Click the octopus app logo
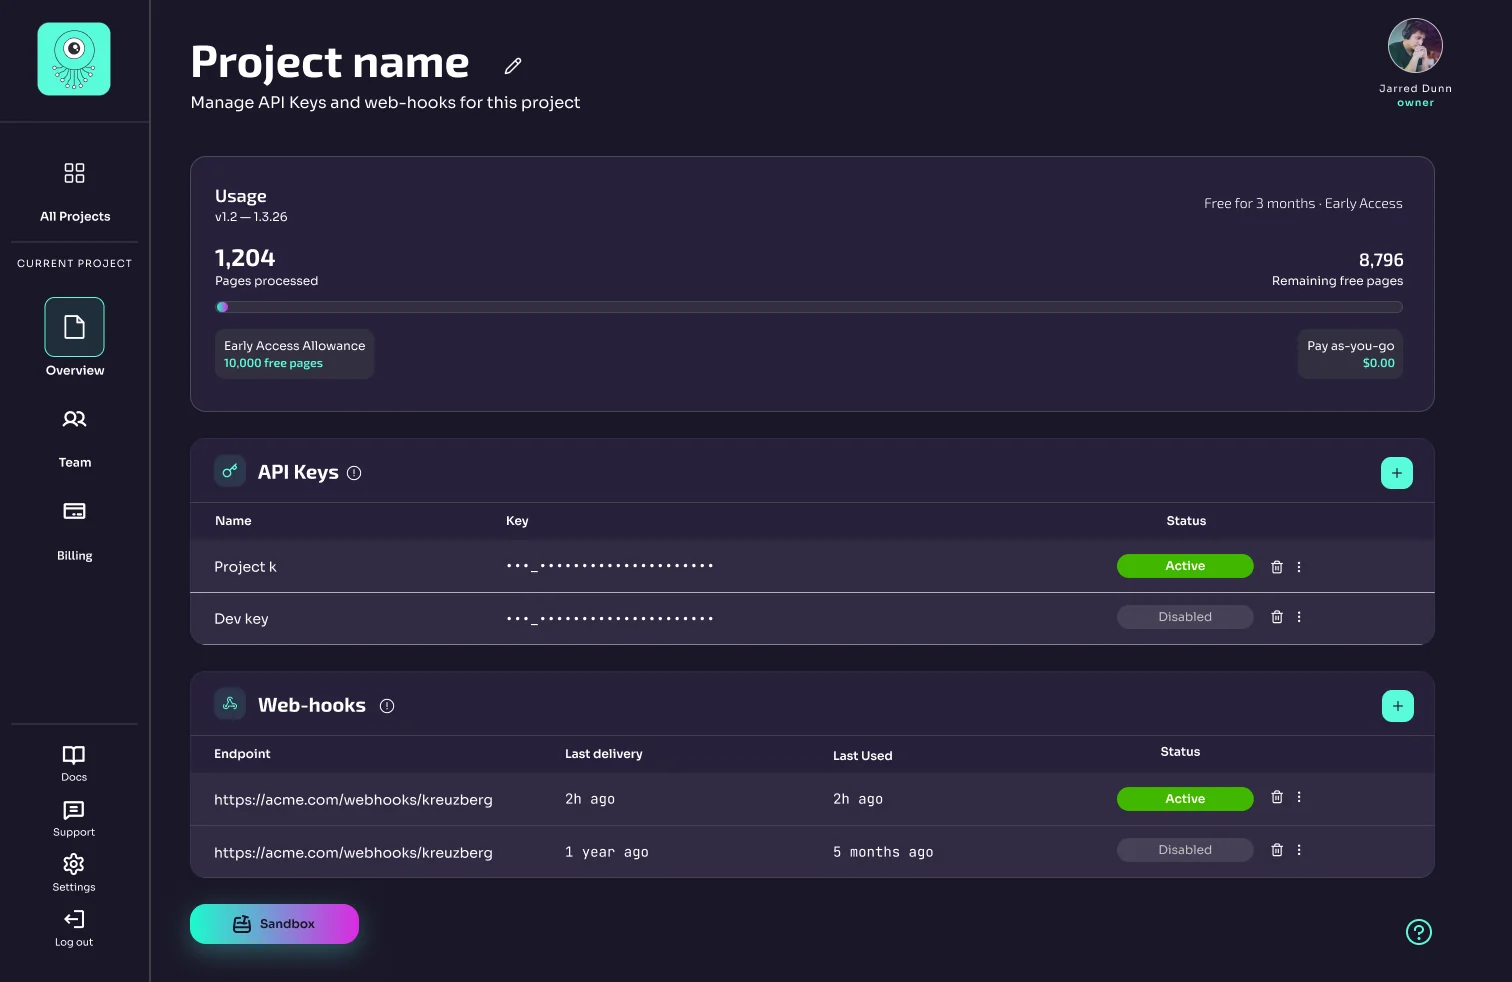 click(x=74, y=59)
